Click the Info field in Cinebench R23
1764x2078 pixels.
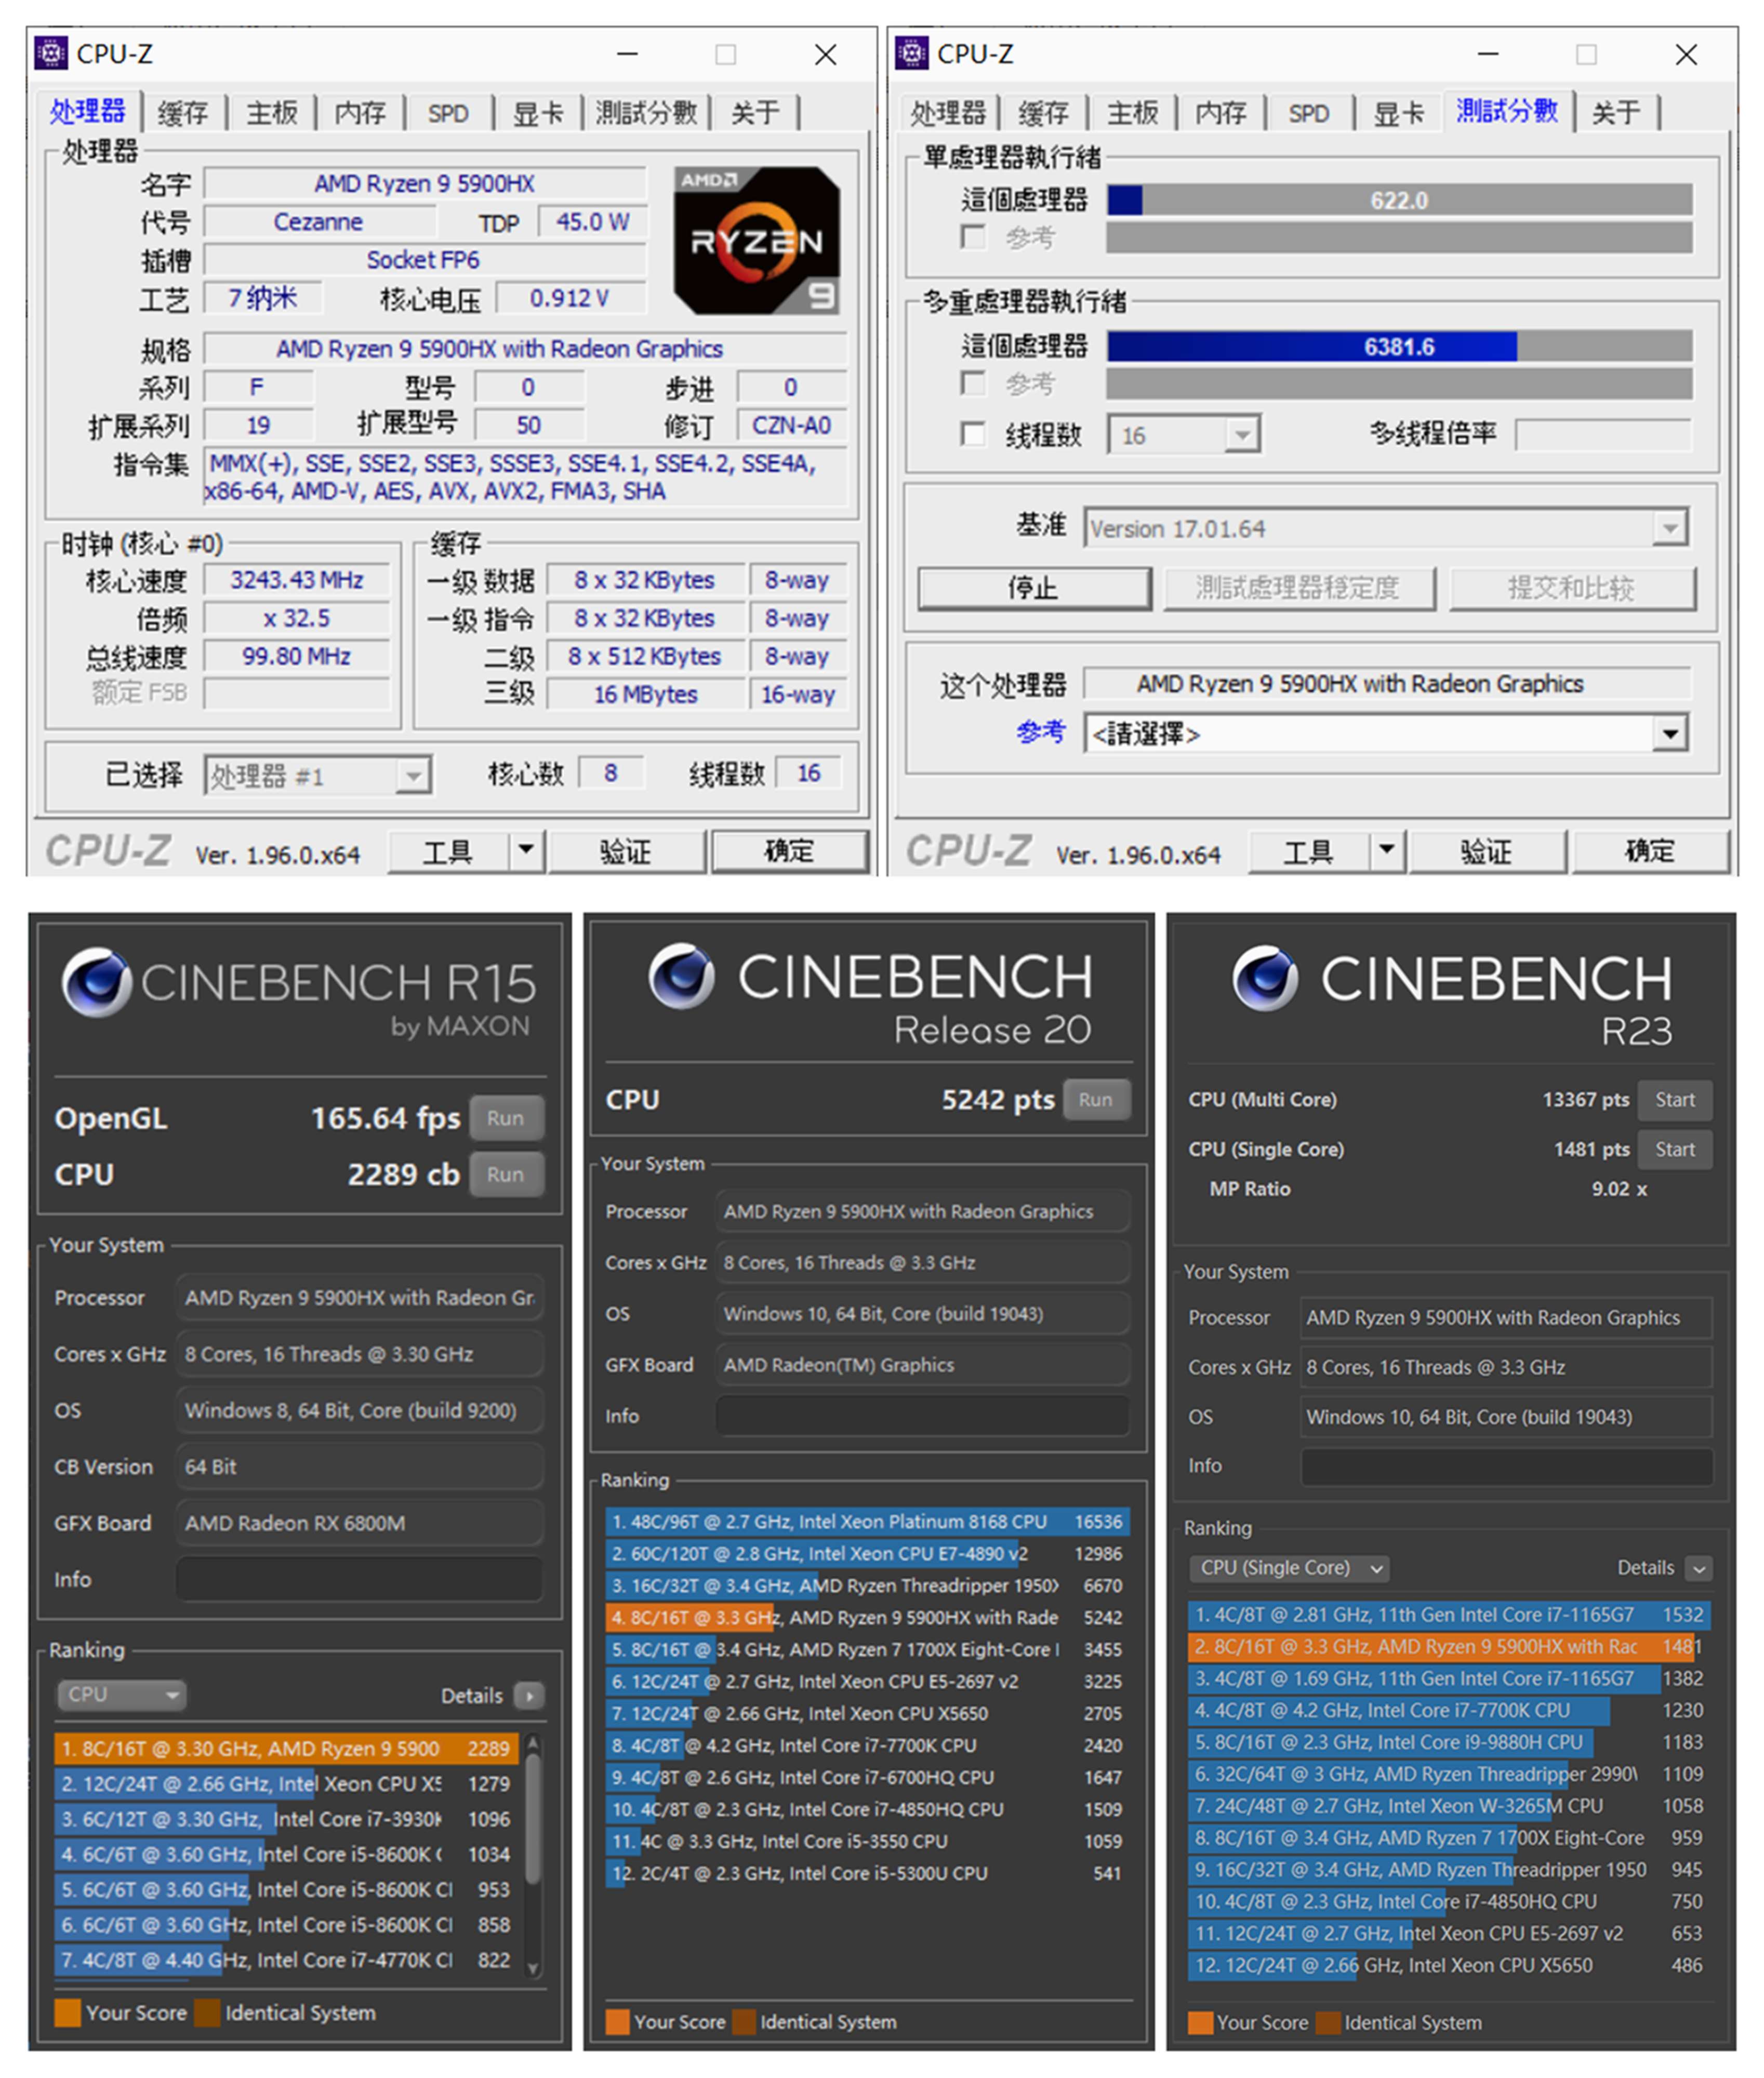[x=1506, y=1466]
